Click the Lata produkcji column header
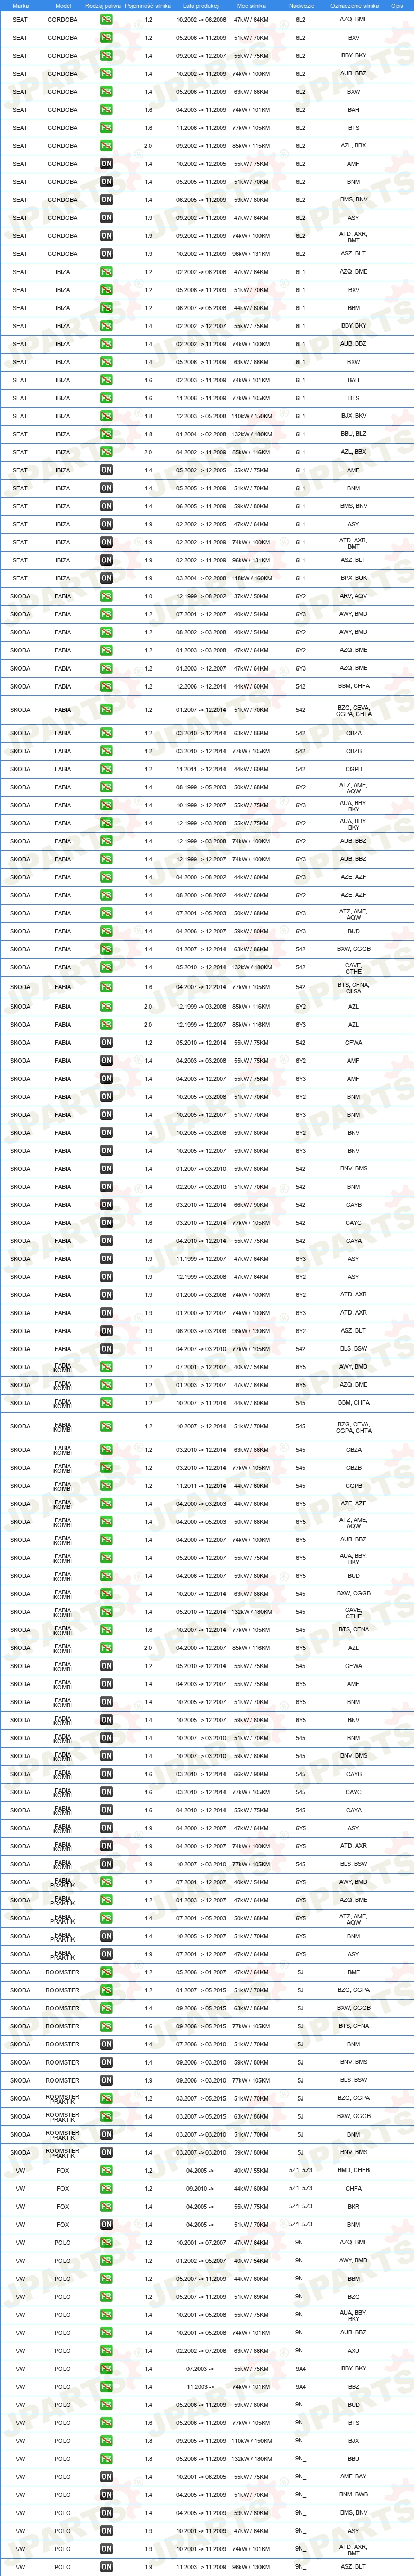Screen dimensions: 414x2576 coord(201,5)
